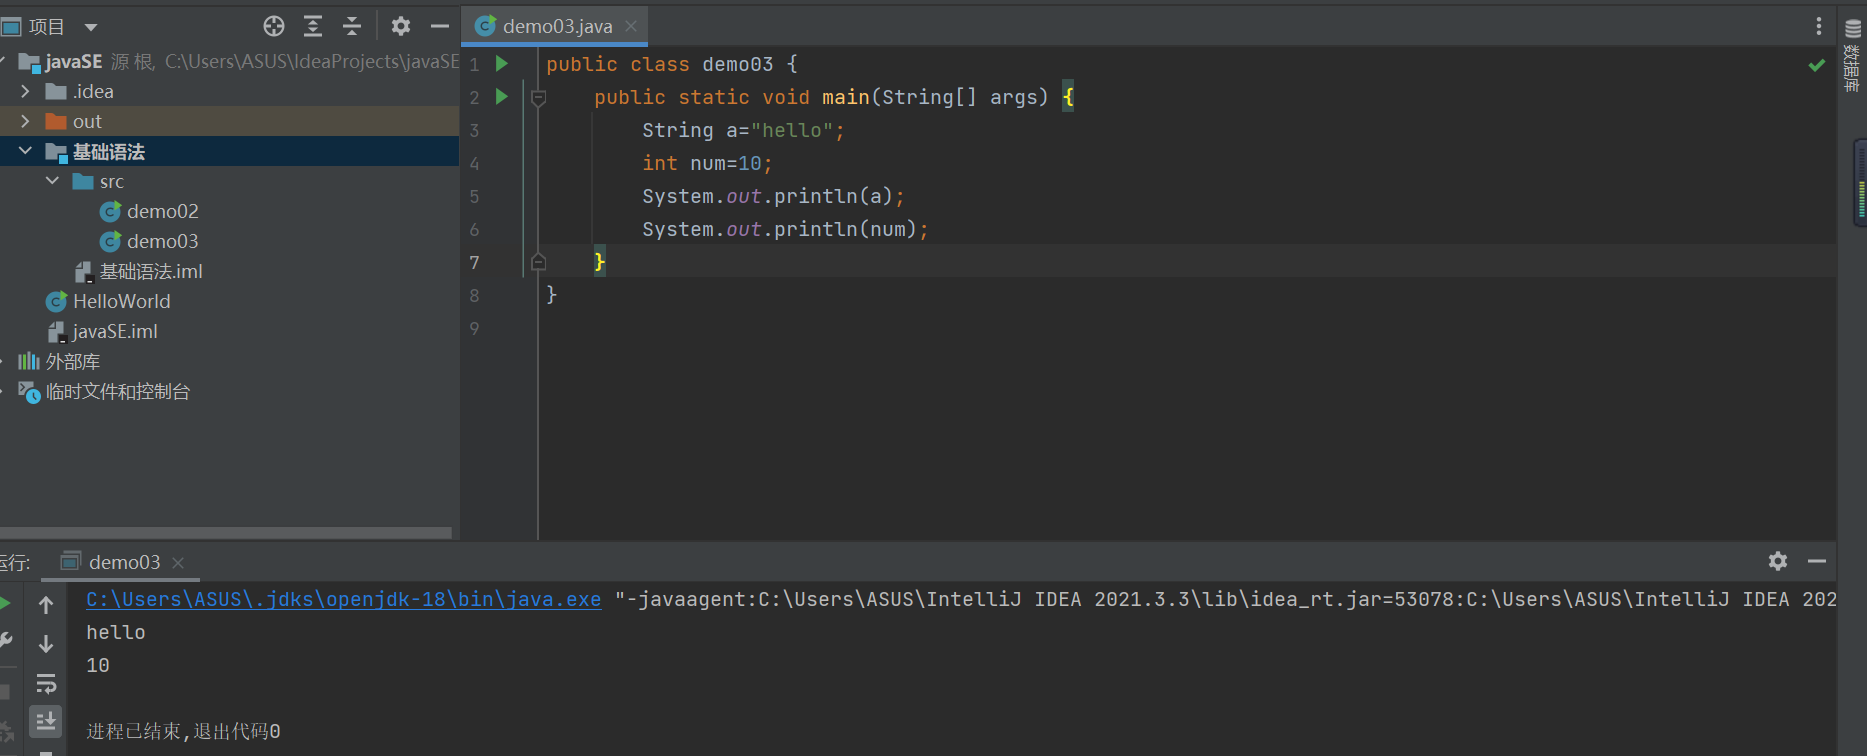Open the 项目 view dropdown
Screen dimensions: 1867x756
91,27
